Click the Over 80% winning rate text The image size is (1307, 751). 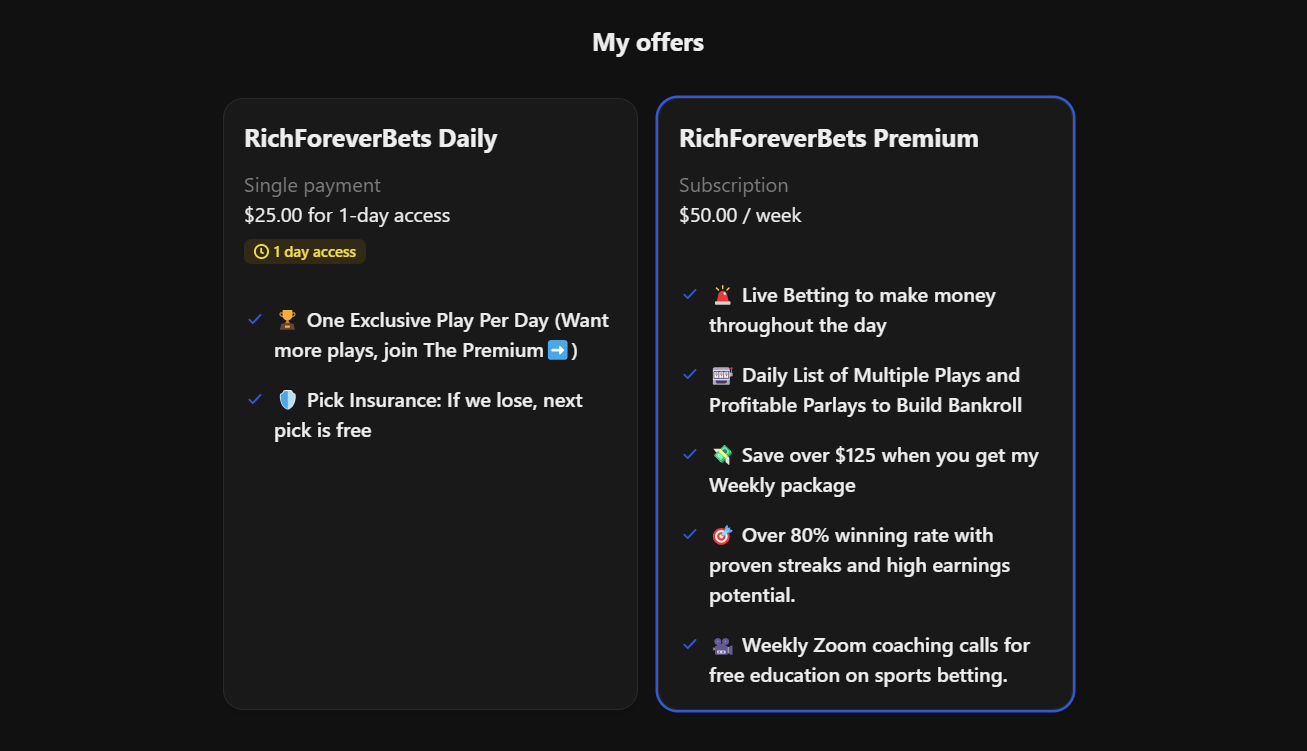pos(867,535)
